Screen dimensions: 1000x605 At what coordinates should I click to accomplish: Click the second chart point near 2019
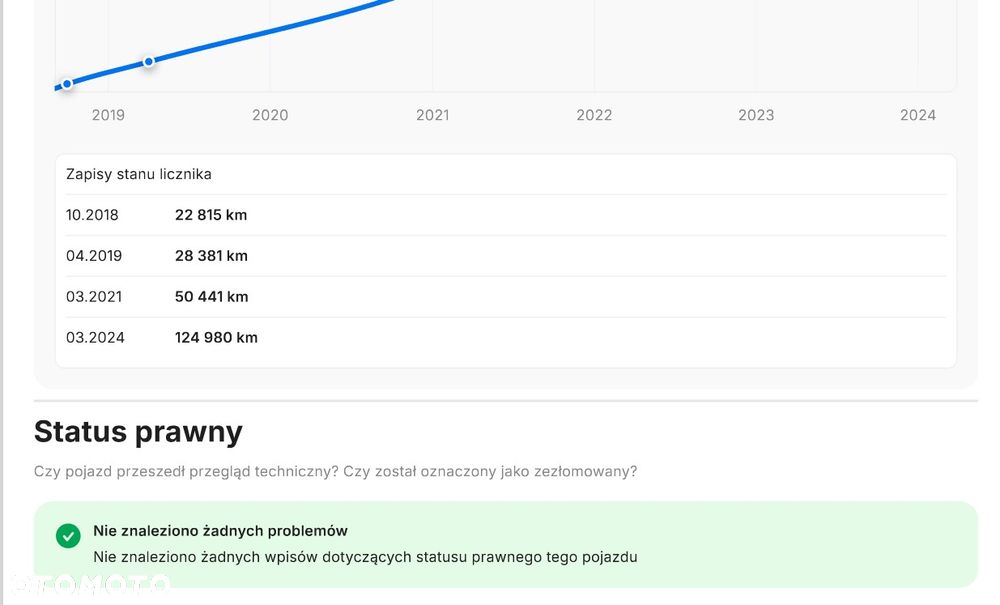[x=149, y=62]
